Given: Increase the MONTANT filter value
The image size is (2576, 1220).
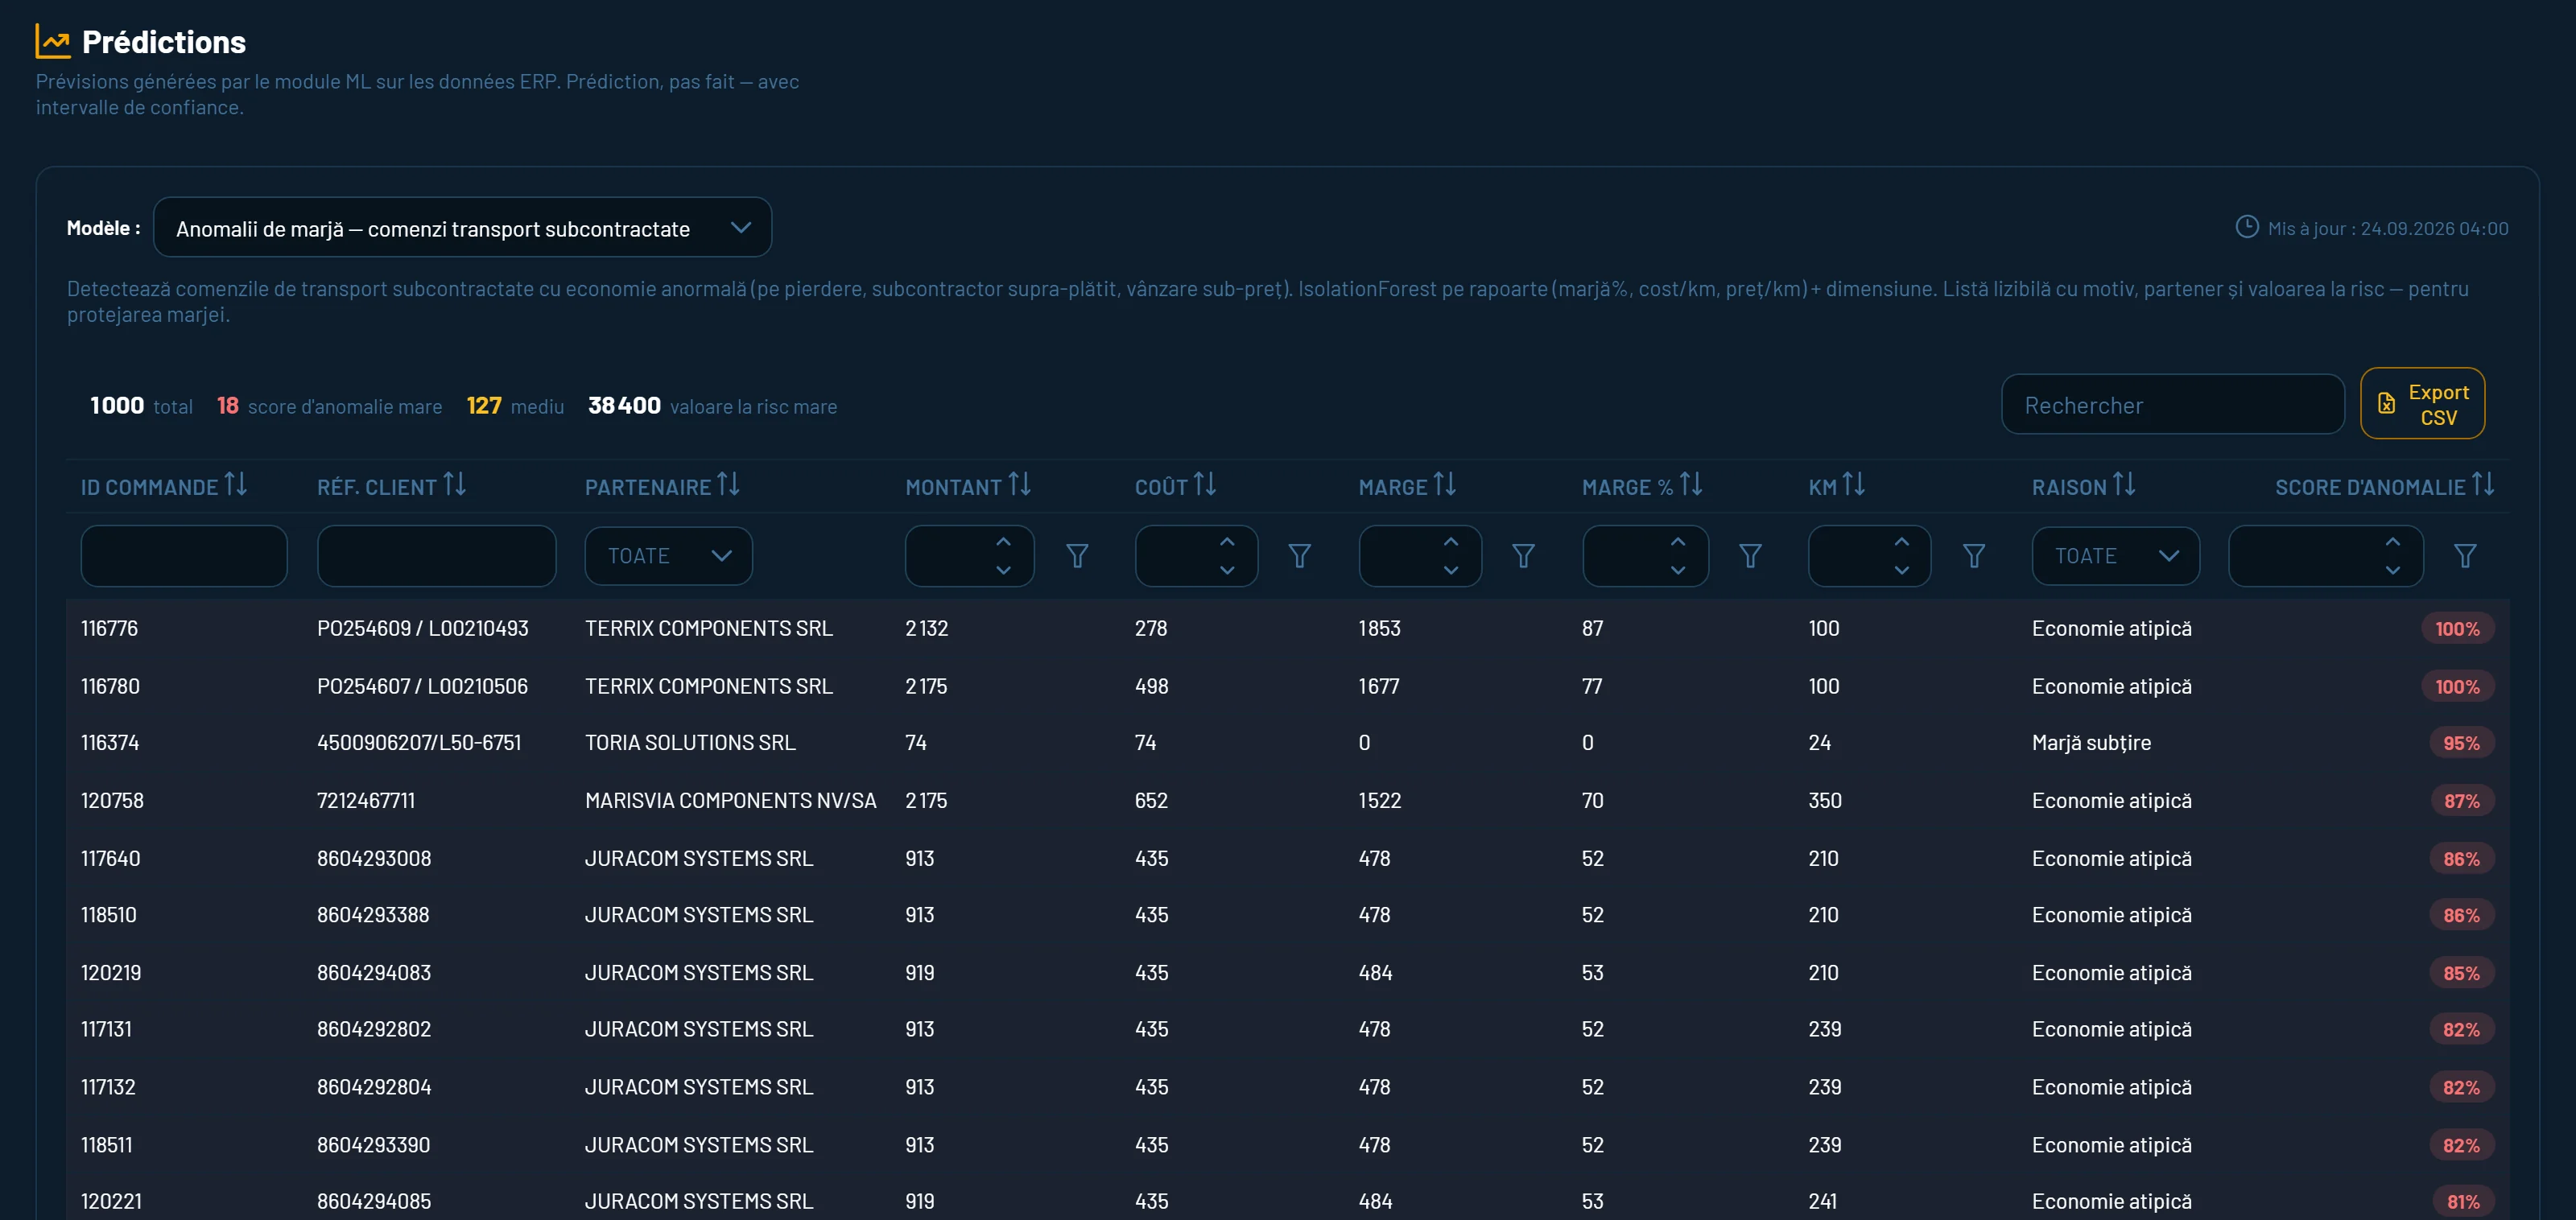Looking at the screenshot, I should coord(1003,542).
